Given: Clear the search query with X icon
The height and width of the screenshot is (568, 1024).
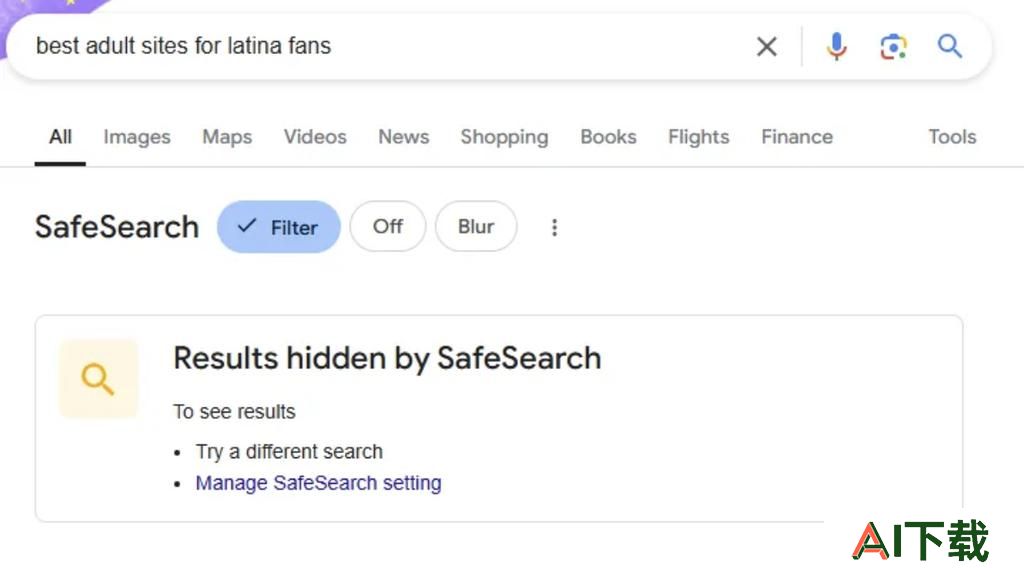Looking at the screenshot, I should (767, 46).
